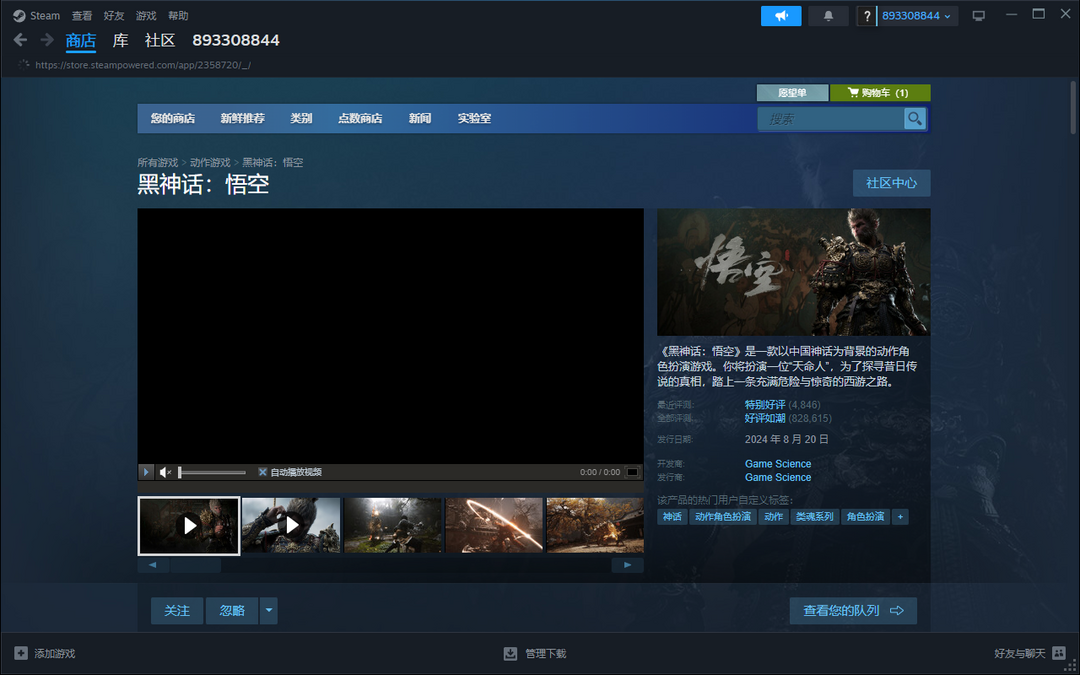Toggle video fullscreen icon
Viewport: 1080px width, 675px height.
point(632,472)
